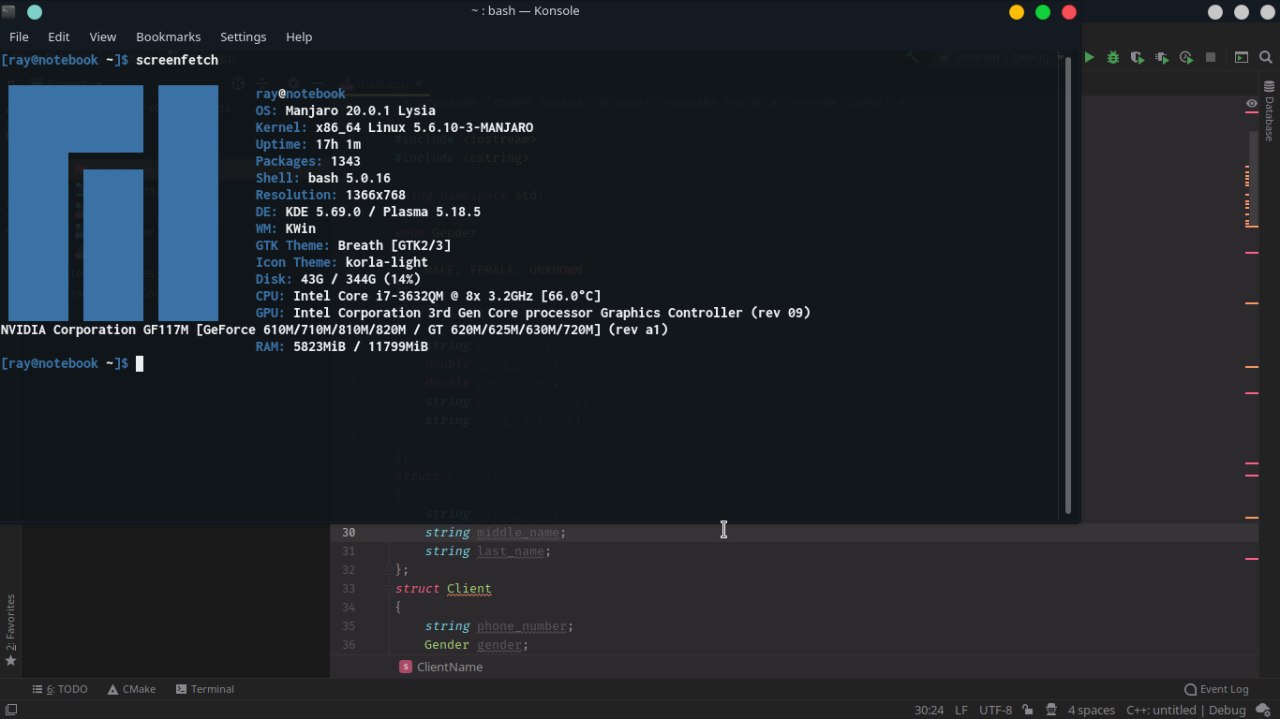Click the inspector hat icon in status bar
Viewport: 1280px width, 719px height.
(x=1049, y=710)
